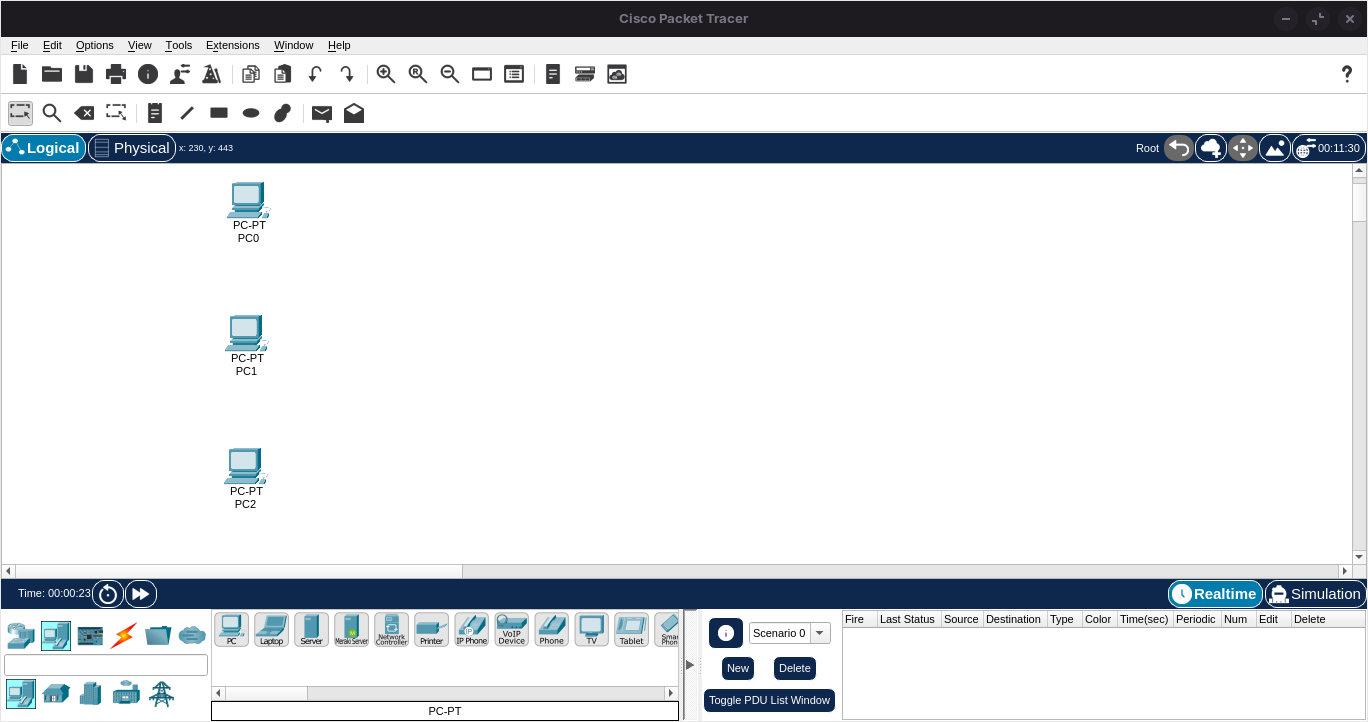This screenshot has width=1368, height=722.
Task: Open a file with the folder icon
Action: click(x=52, y=74)
